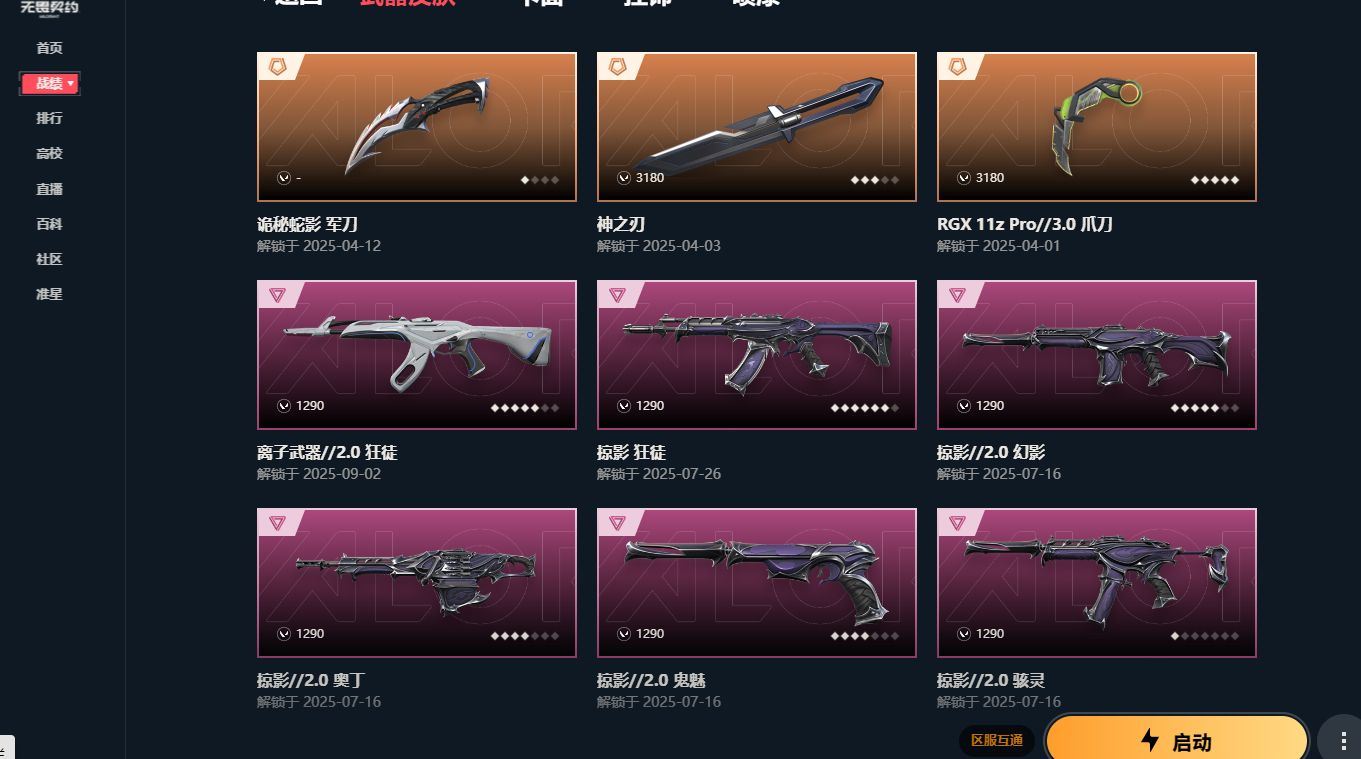Click the upgrade level diamonds on 掠影 狂徒 card

pos(865,408)
